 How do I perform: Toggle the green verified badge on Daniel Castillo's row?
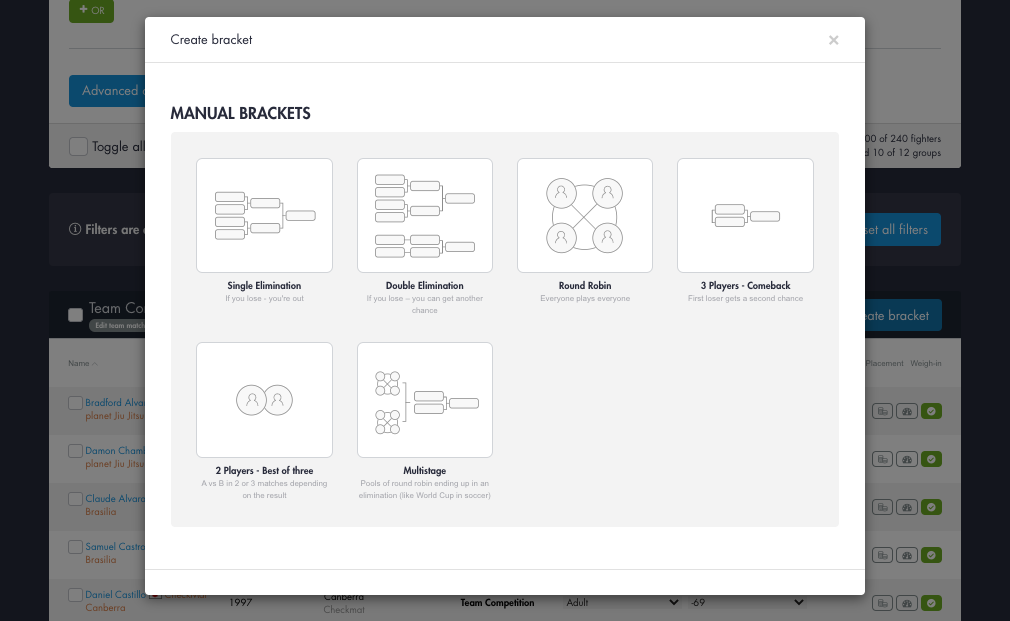[931, 603]
